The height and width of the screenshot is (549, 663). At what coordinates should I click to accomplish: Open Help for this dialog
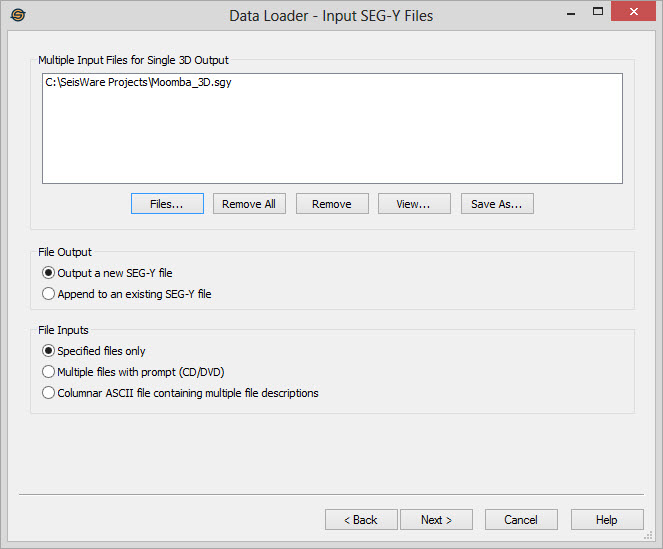coord(606,520)
